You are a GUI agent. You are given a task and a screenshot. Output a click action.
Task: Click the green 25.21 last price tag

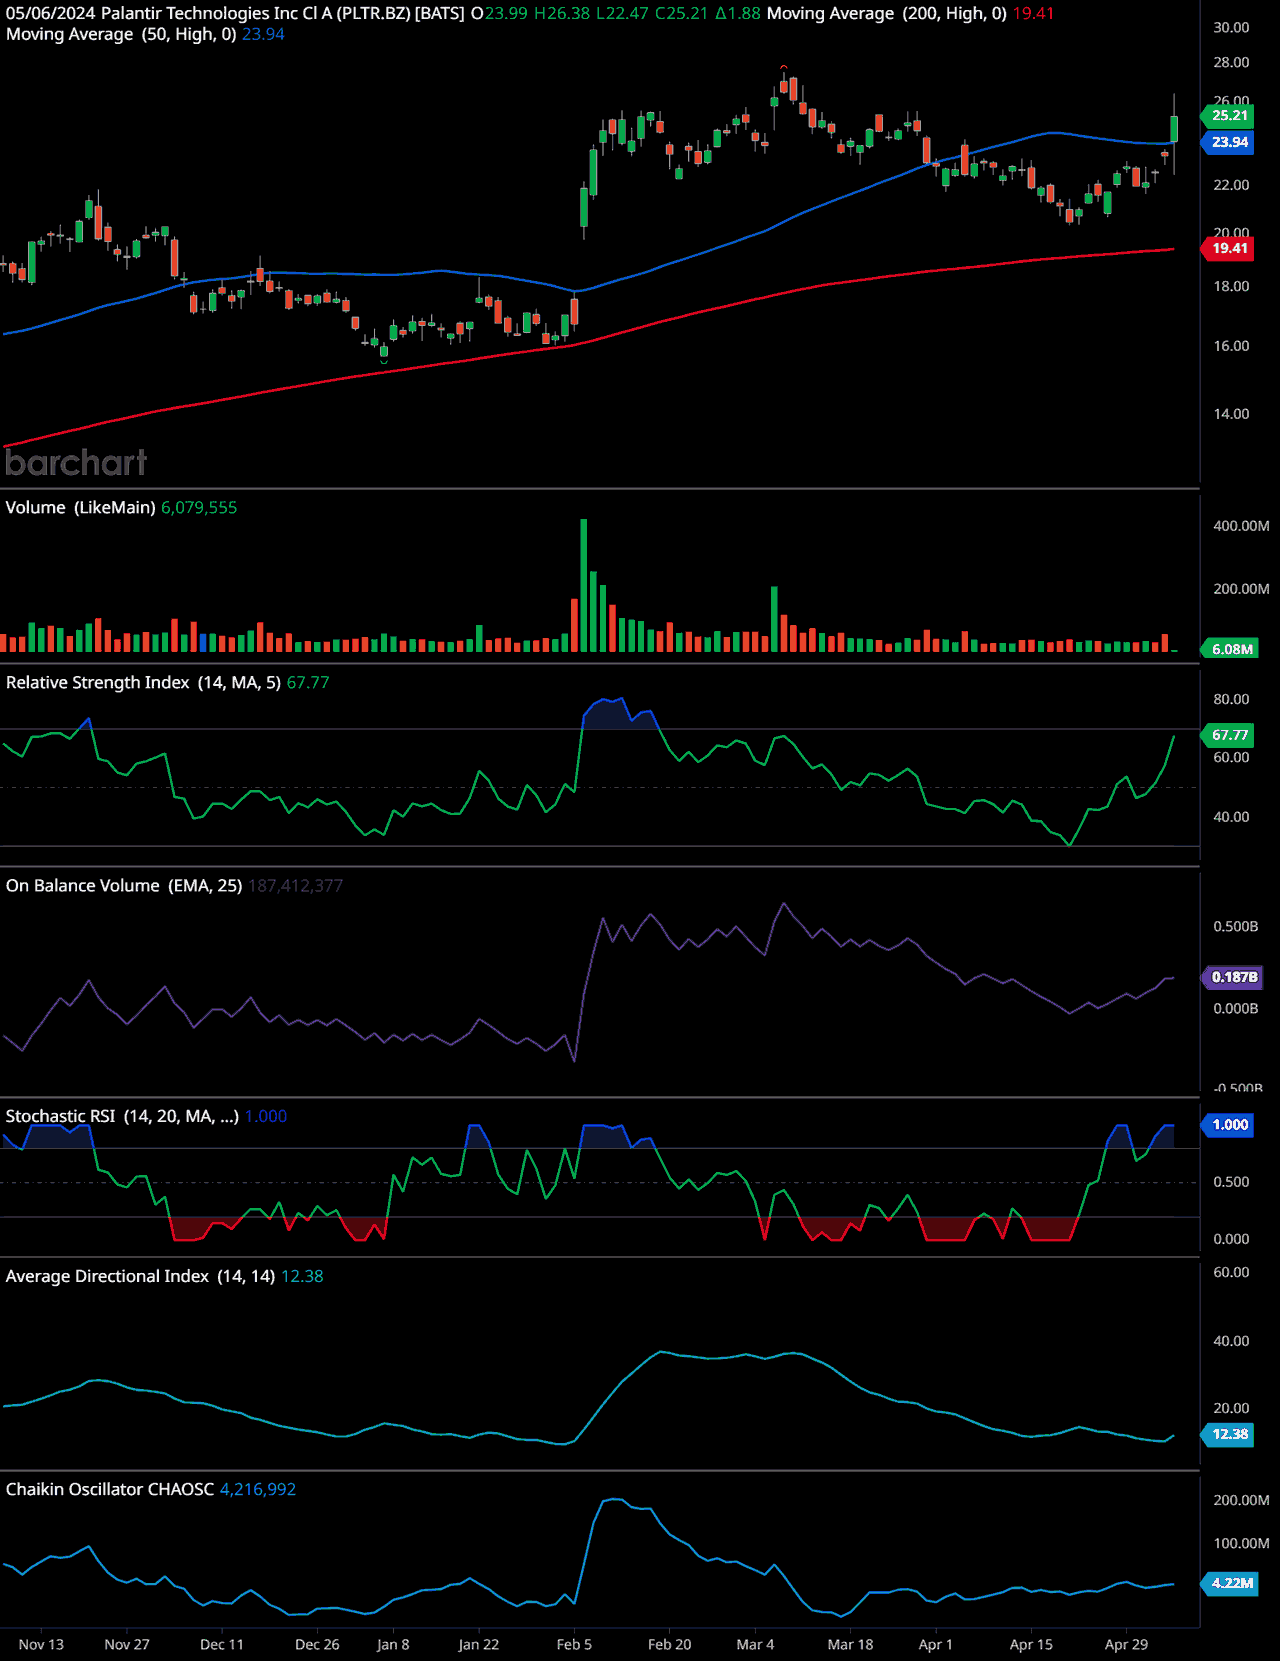(x=1229, y=115)
